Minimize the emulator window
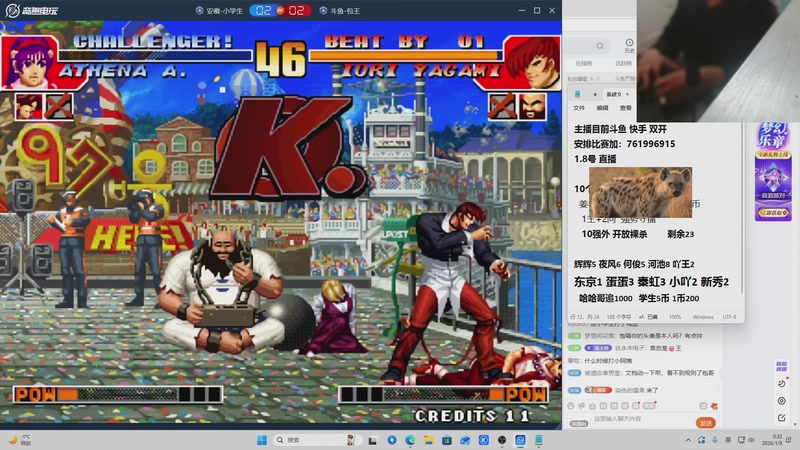Viewport: 800px width, 450px height. [521, 10]
